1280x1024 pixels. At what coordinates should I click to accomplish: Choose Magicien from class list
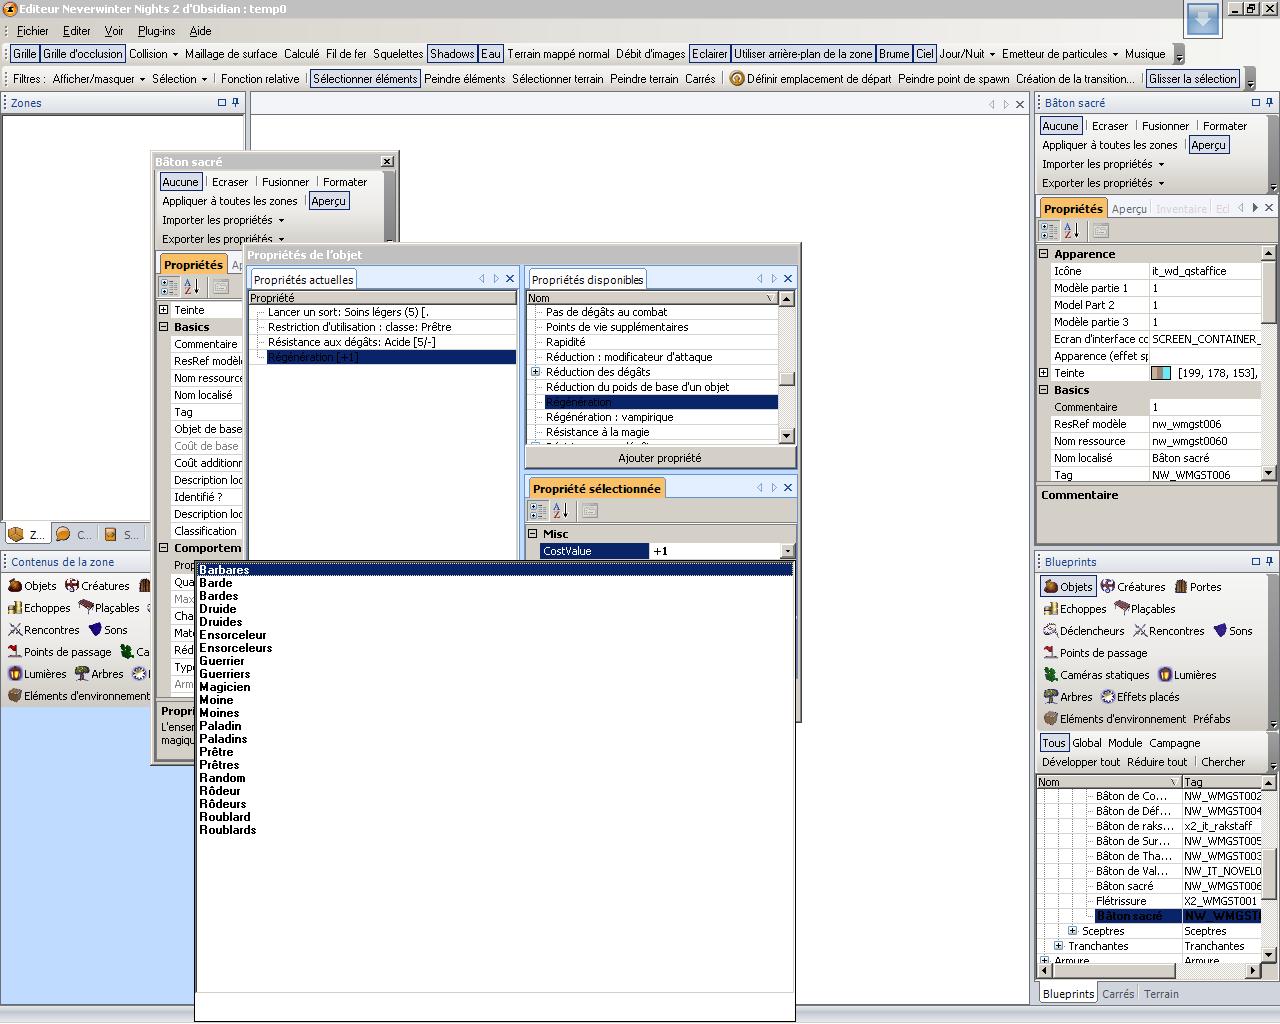[x=225, y=687]
